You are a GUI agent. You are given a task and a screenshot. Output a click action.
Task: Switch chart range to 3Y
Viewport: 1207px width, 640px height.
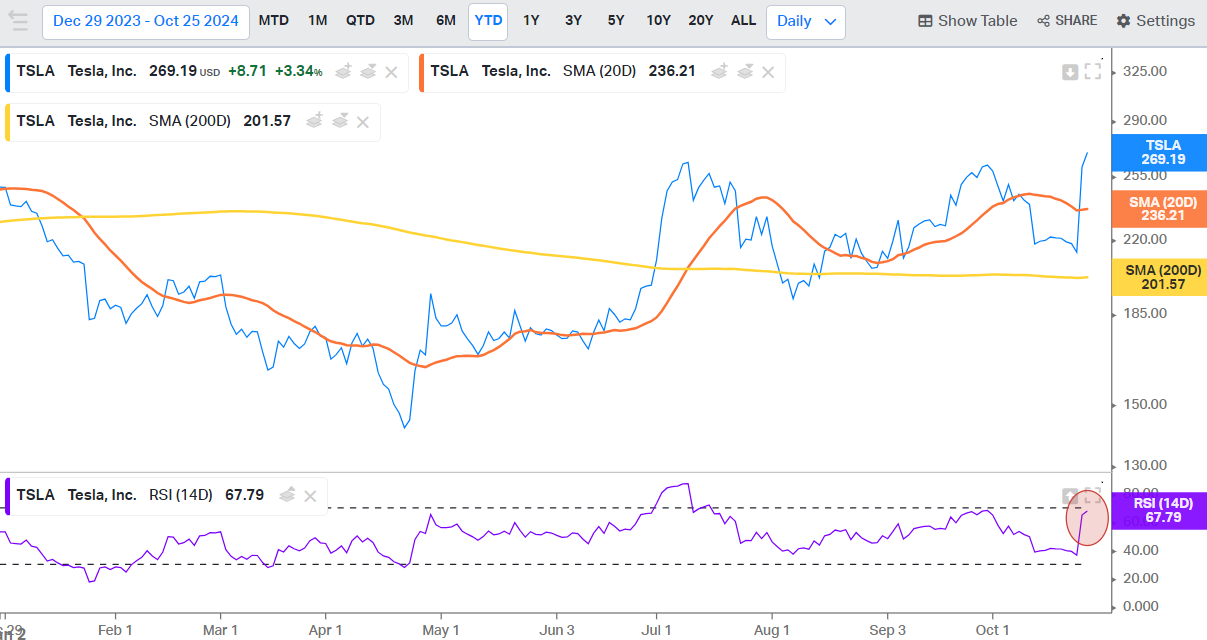pos(573,21)
